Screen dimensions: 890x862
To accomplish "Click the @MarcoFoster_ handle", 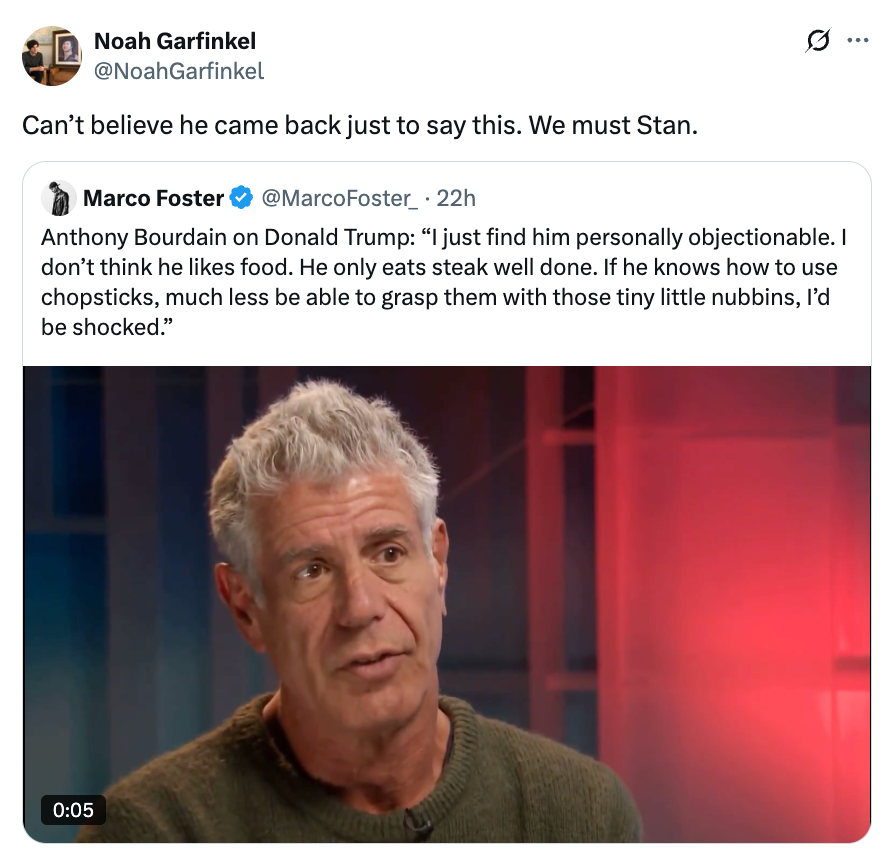I will point(342,198).
